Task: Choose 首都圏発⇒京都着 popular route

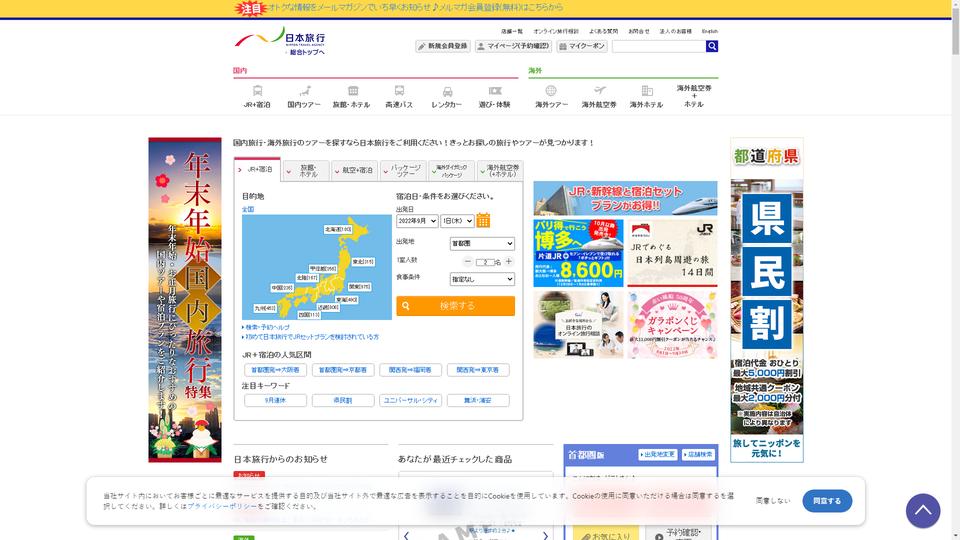Action: click(x=343, y=370)
